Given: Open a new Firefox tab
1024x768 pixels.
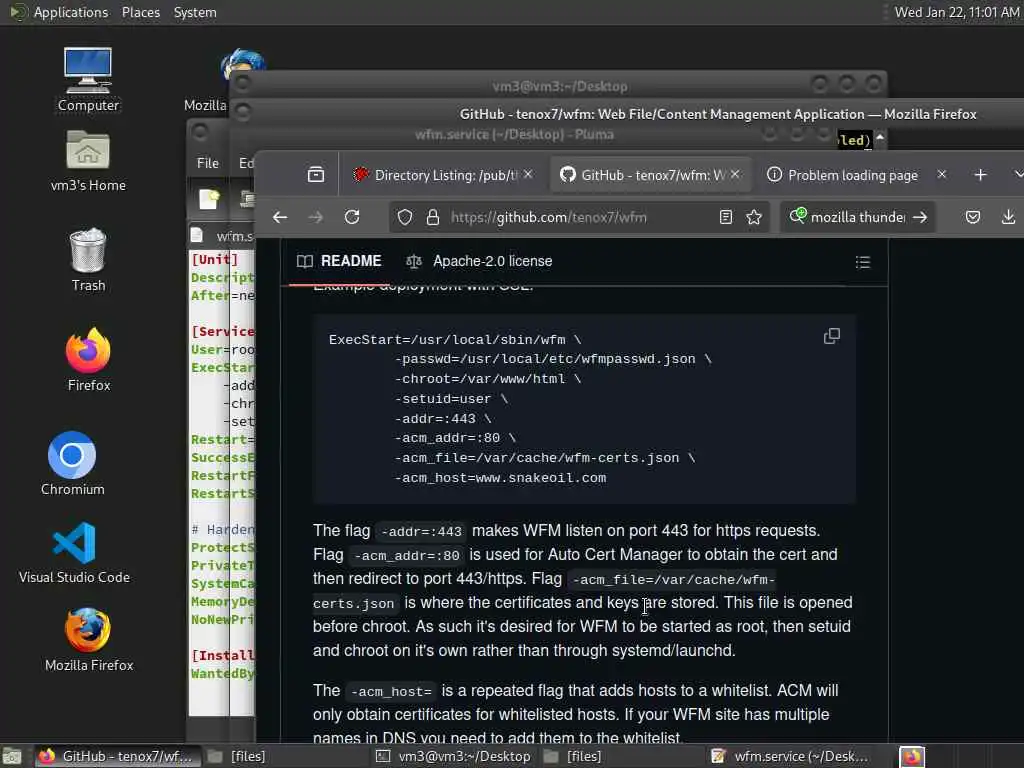Looking at the screenshot, I should [x=980, y=175].
